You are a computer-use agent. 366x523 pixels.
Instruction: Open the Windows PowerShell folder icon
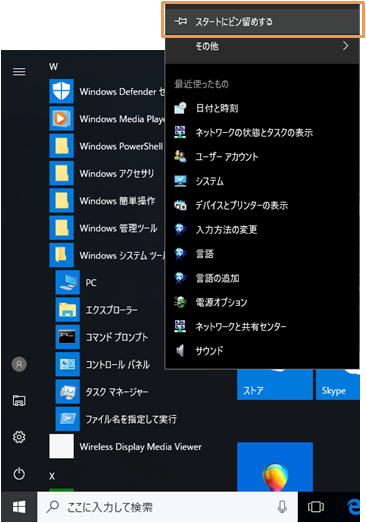coord(61,146)
